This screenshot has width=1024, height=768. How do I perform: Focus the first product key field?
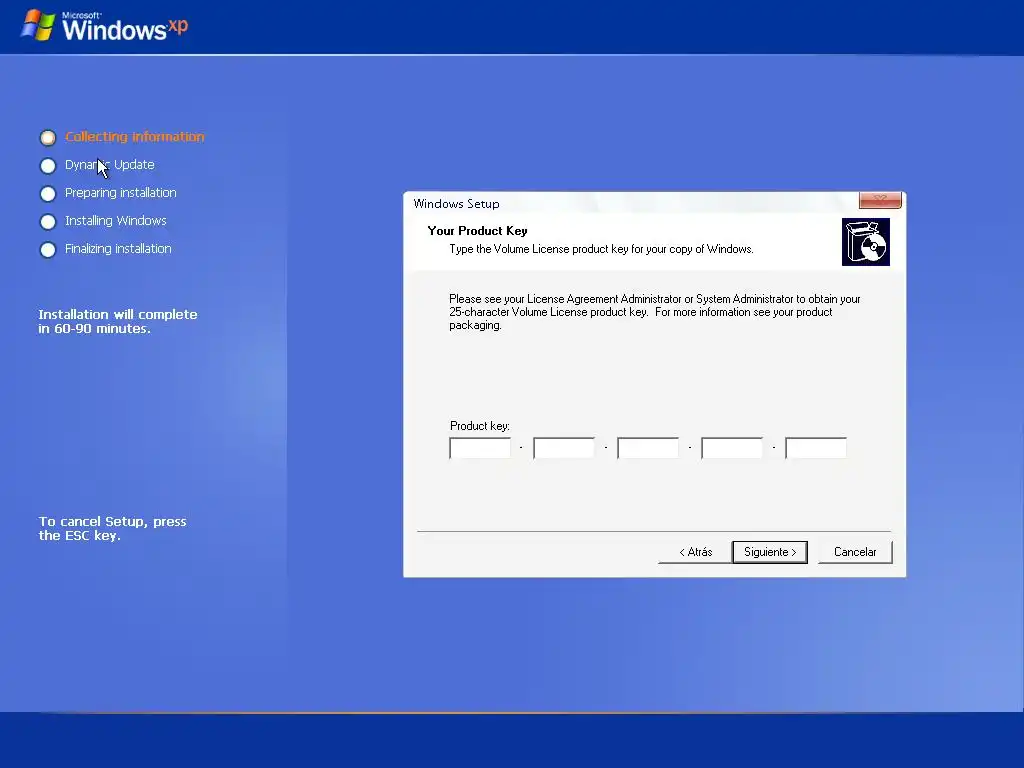pyautogui.click(x=480, y=448)
